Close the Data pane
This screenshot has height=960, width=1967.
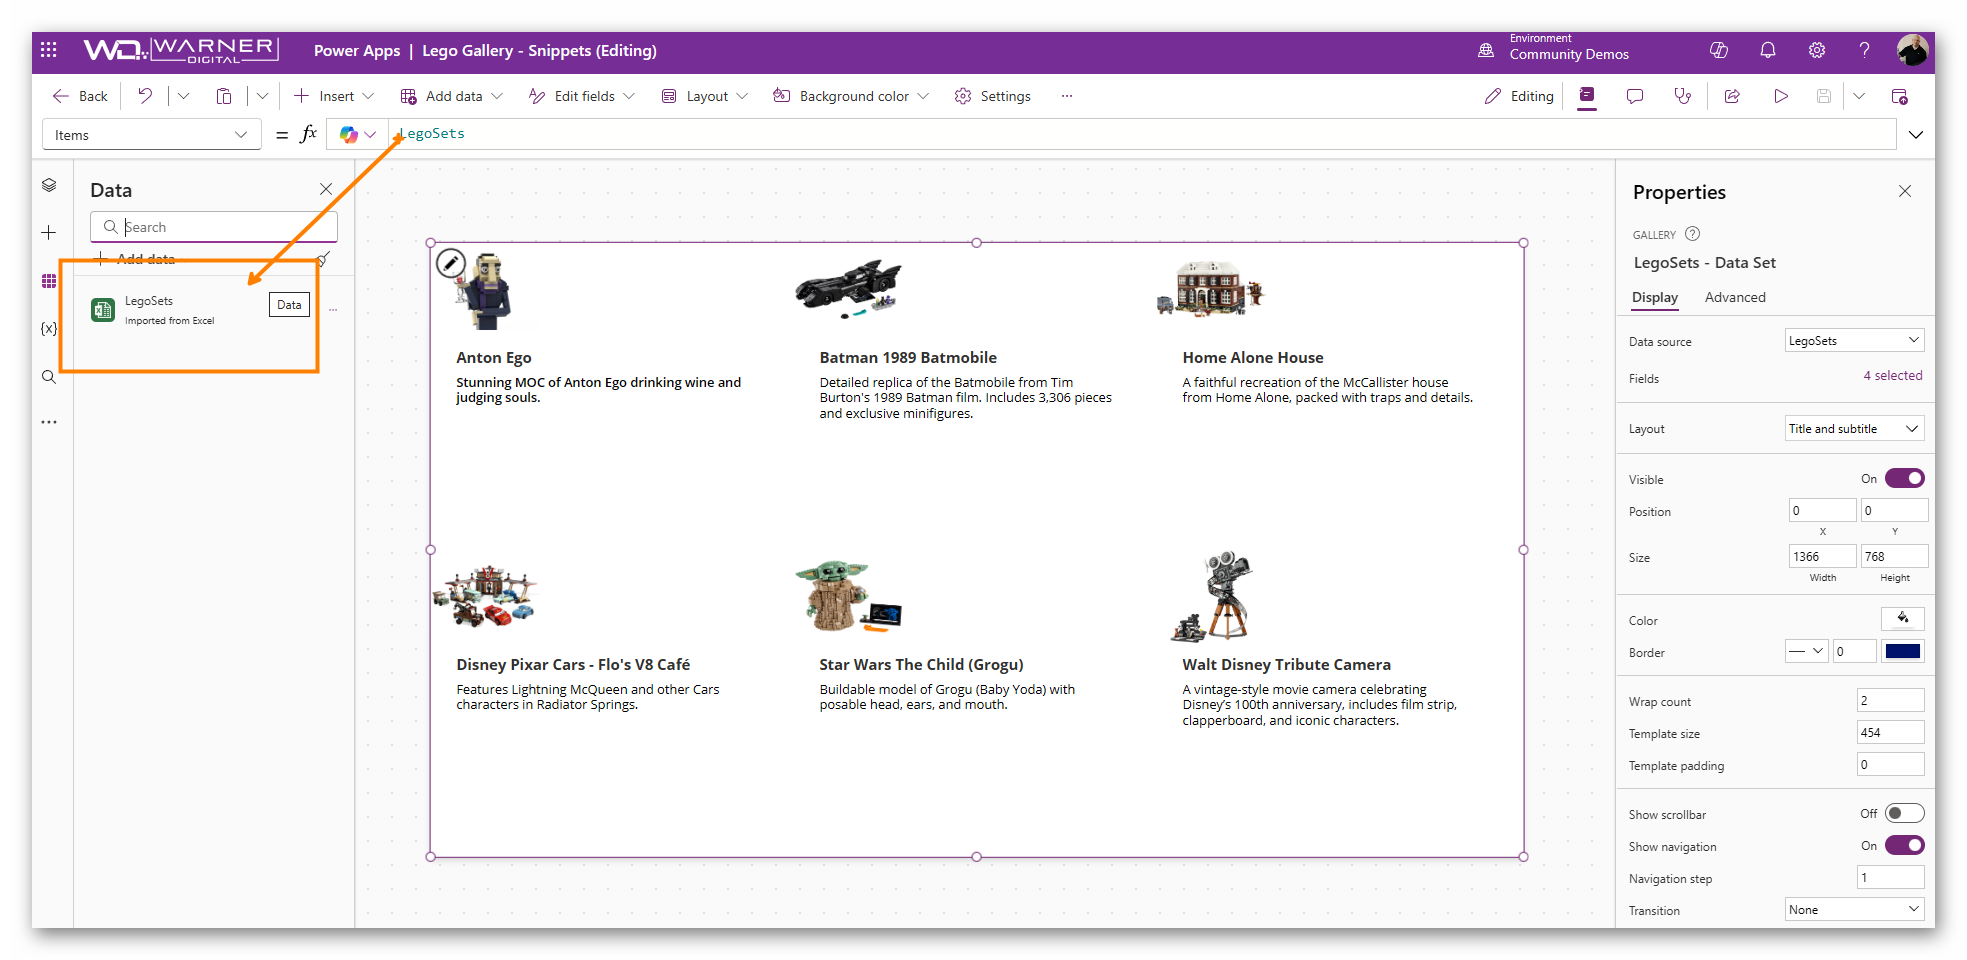point(326,189)
